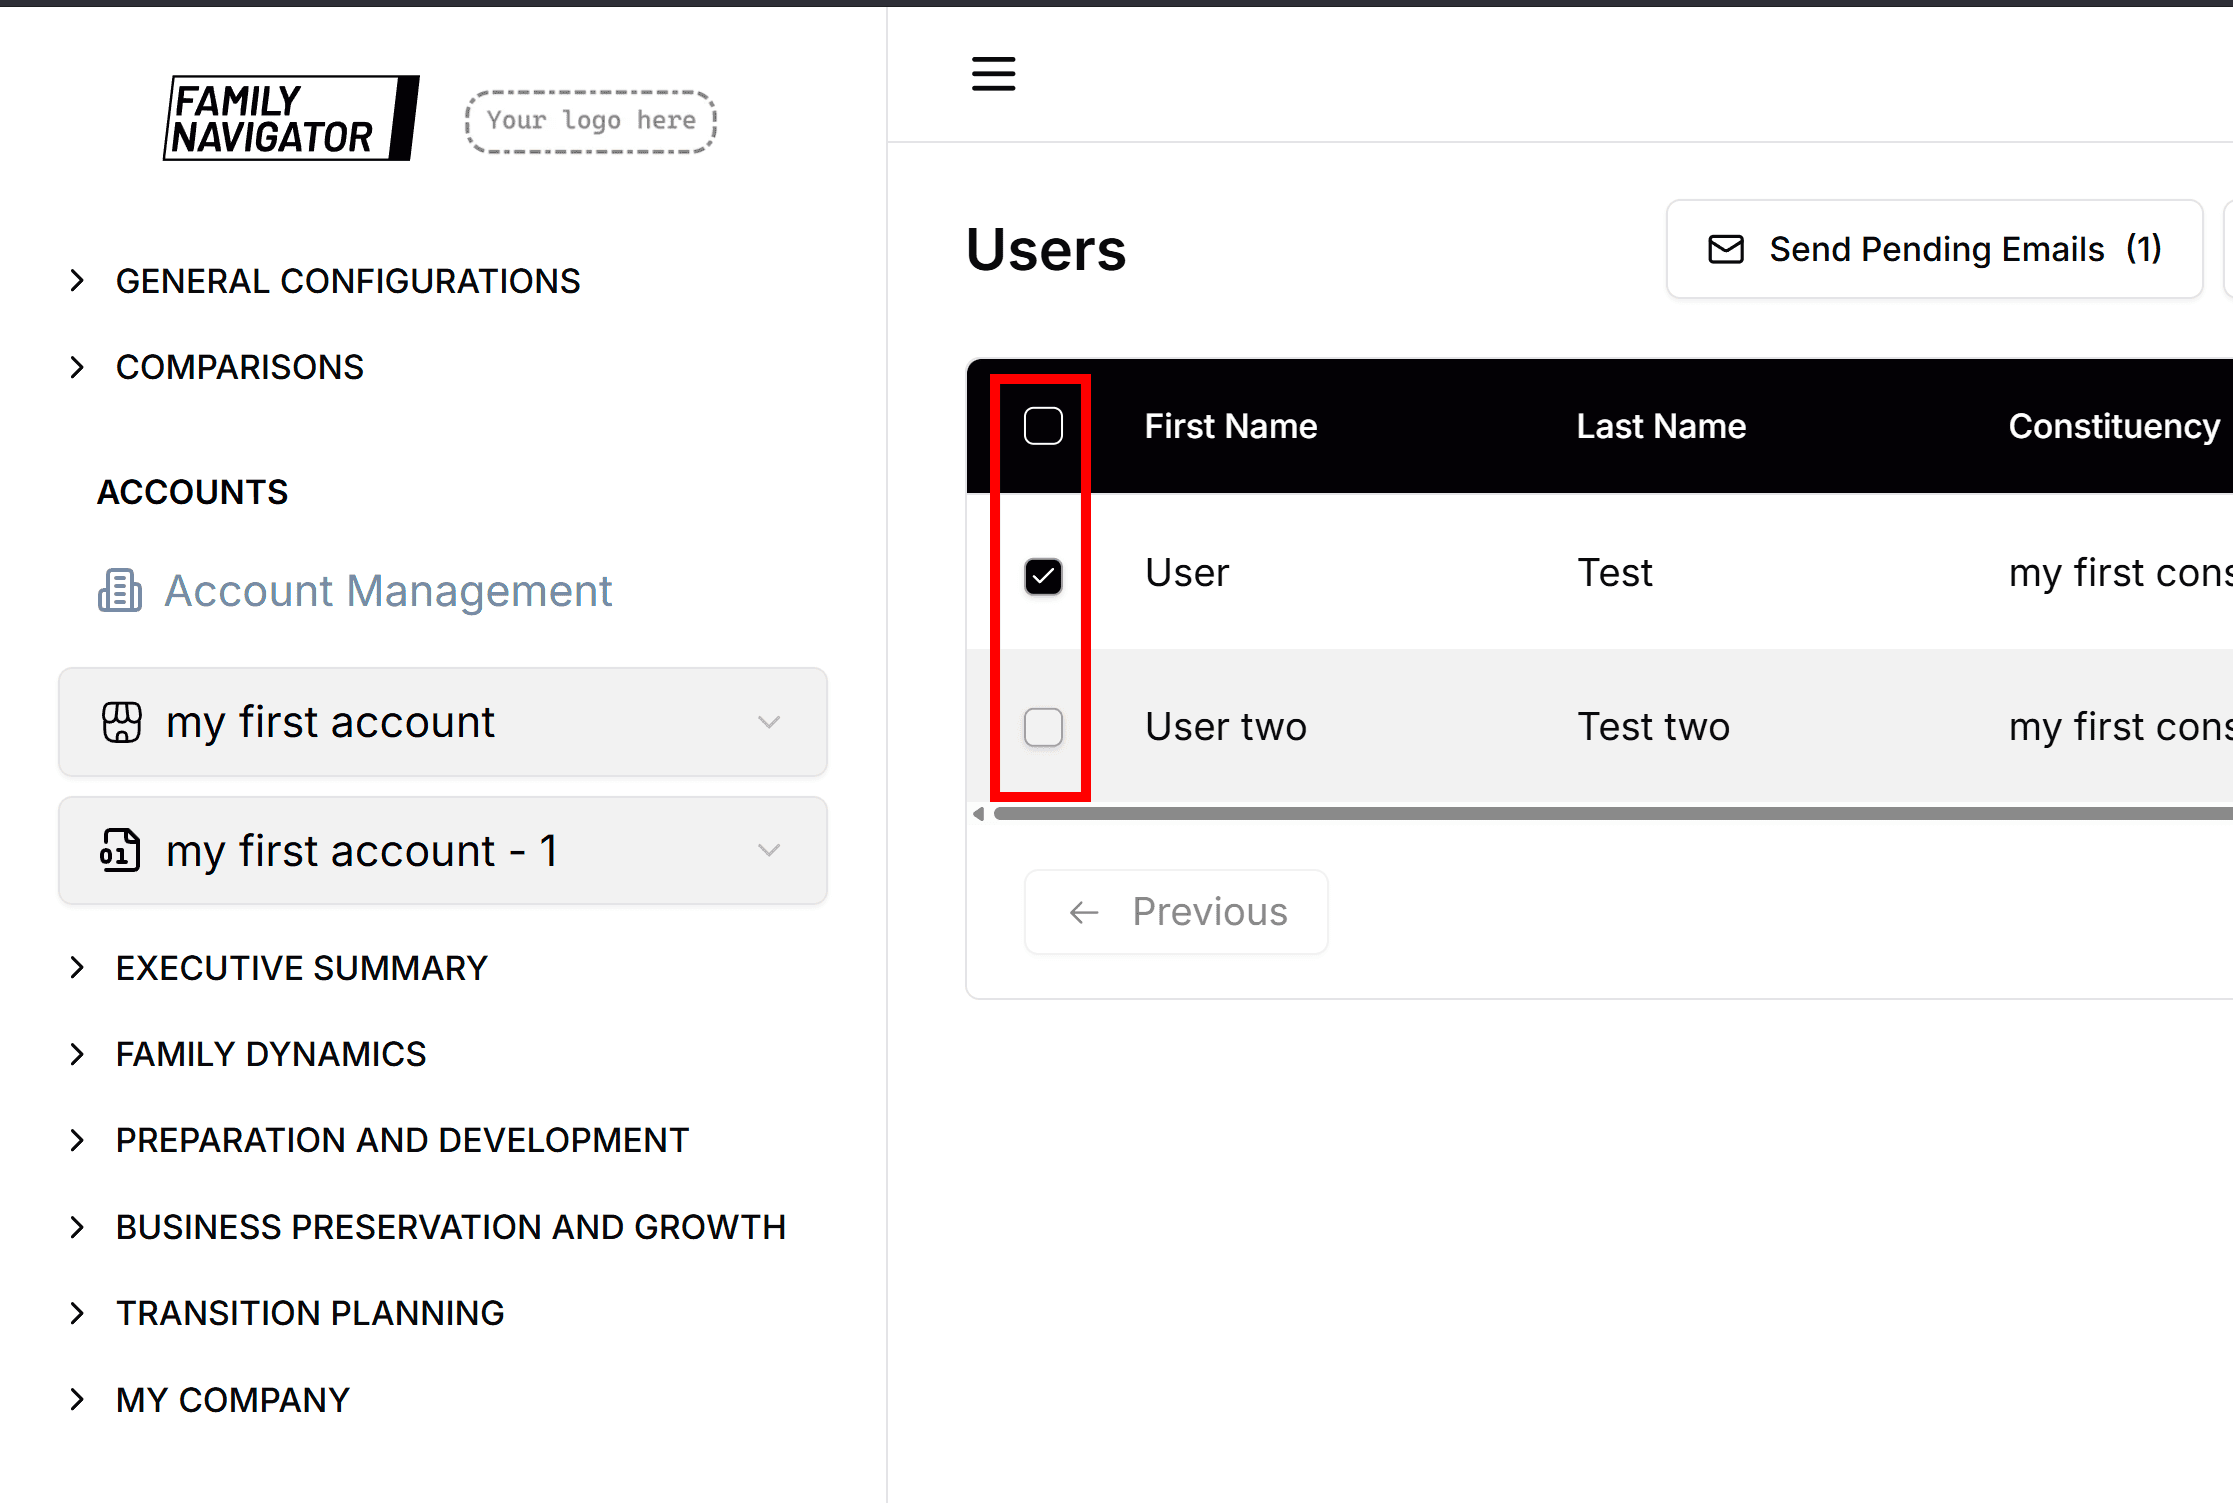Check the checkbox for User two
This screenshot has width=2233, height=1503.
pos(1043,728)
